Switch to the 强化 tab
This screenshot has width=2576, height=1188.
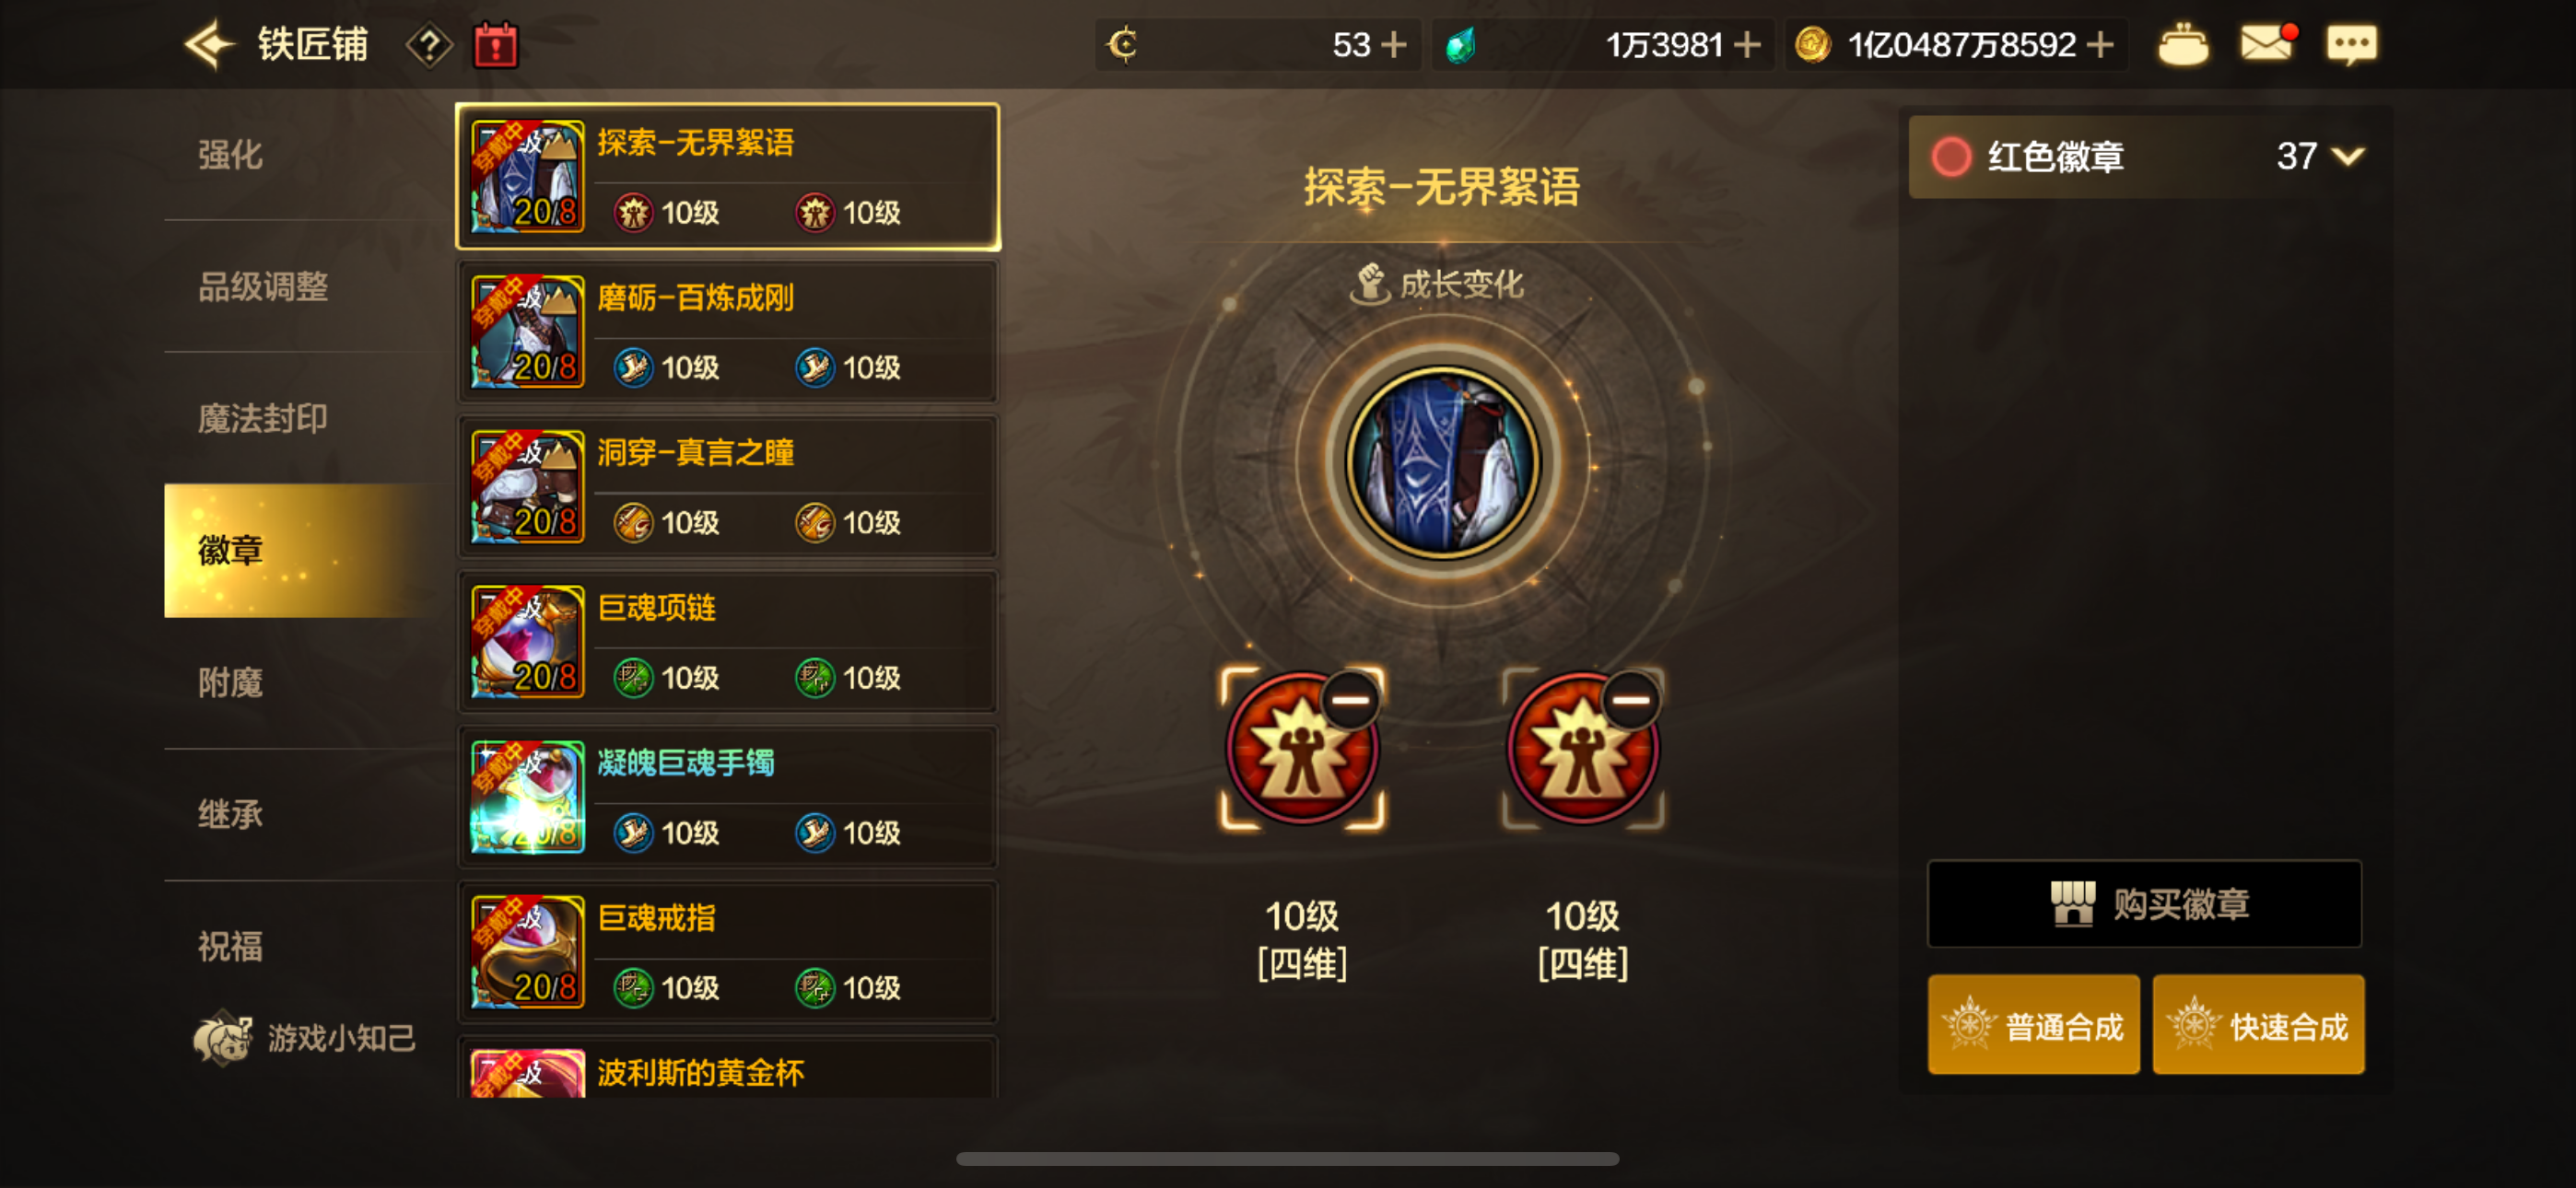[x=230, y=155]
